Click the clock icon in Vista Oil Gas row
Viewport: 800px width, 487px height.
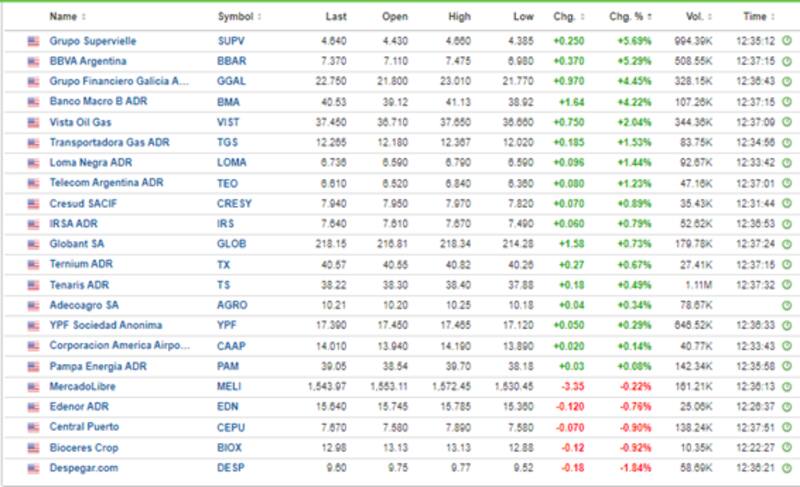click(786, 122)
